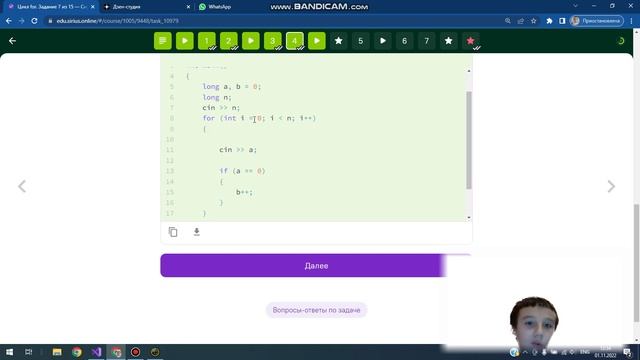
Task: Click the ENG language indicator in tray
Action: (x=585, y=352)
